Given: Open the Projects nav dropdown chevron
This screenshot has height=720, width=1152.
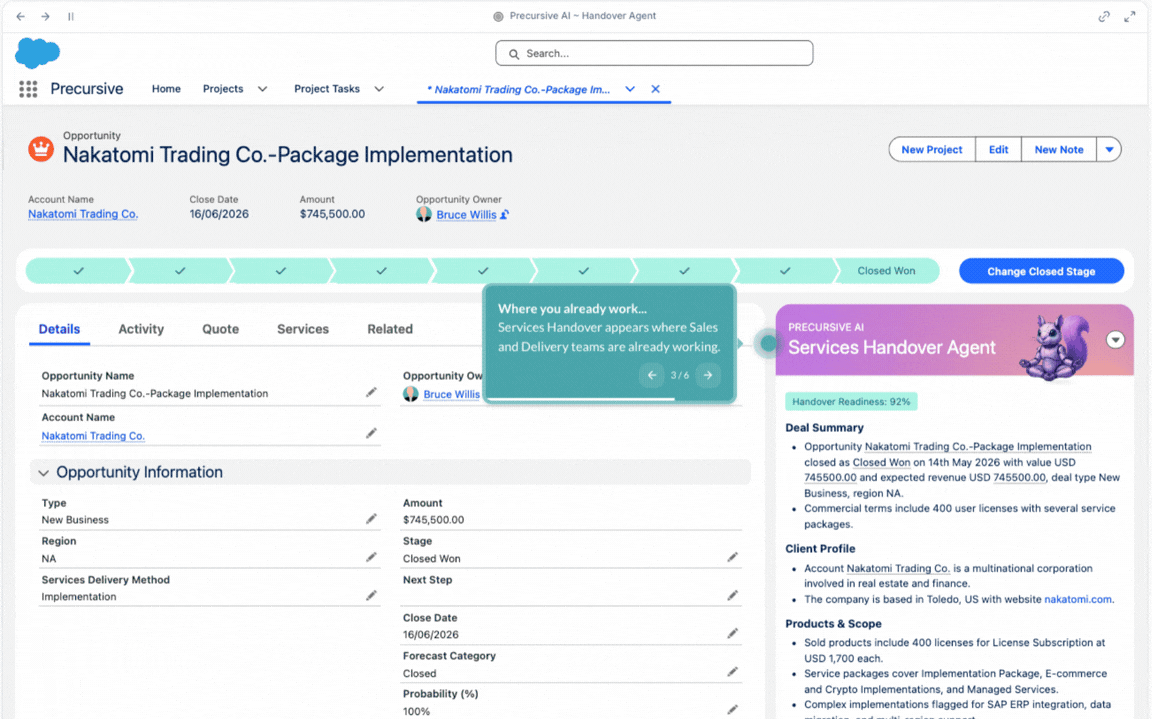Looking at the screenshot, I should tap(262, 89).
